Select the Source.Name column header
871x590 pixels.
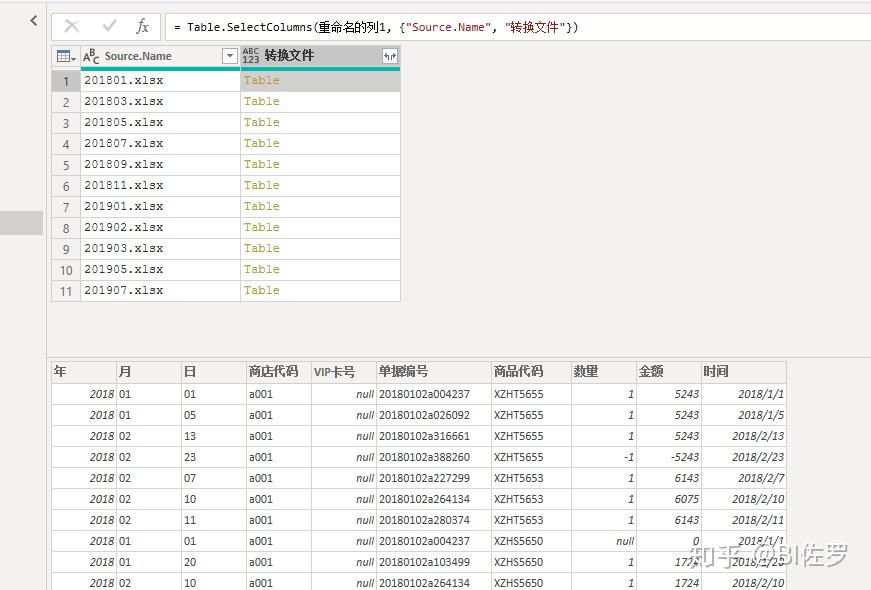tap(150, 57)
